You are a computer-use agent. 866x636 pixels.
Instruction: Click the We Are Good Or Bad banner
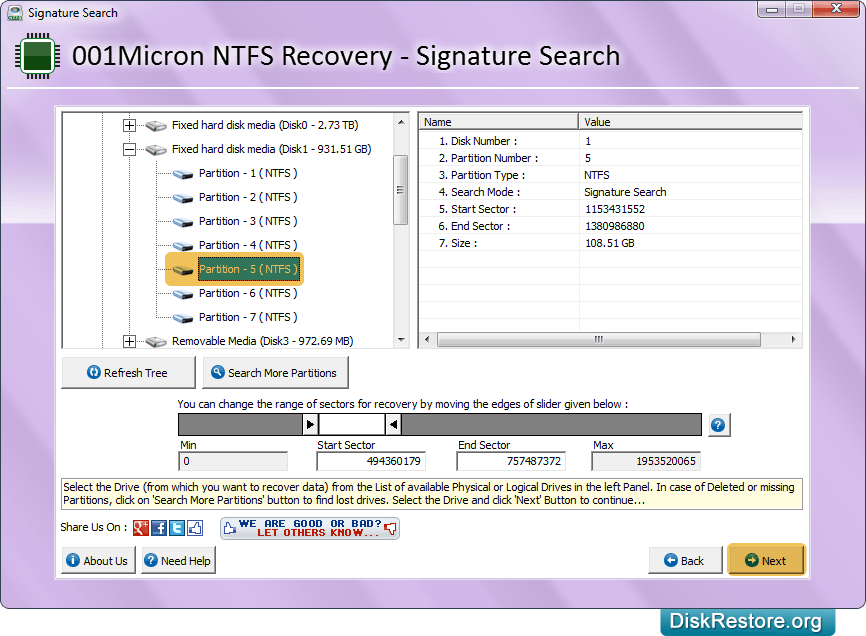[310, 528]
